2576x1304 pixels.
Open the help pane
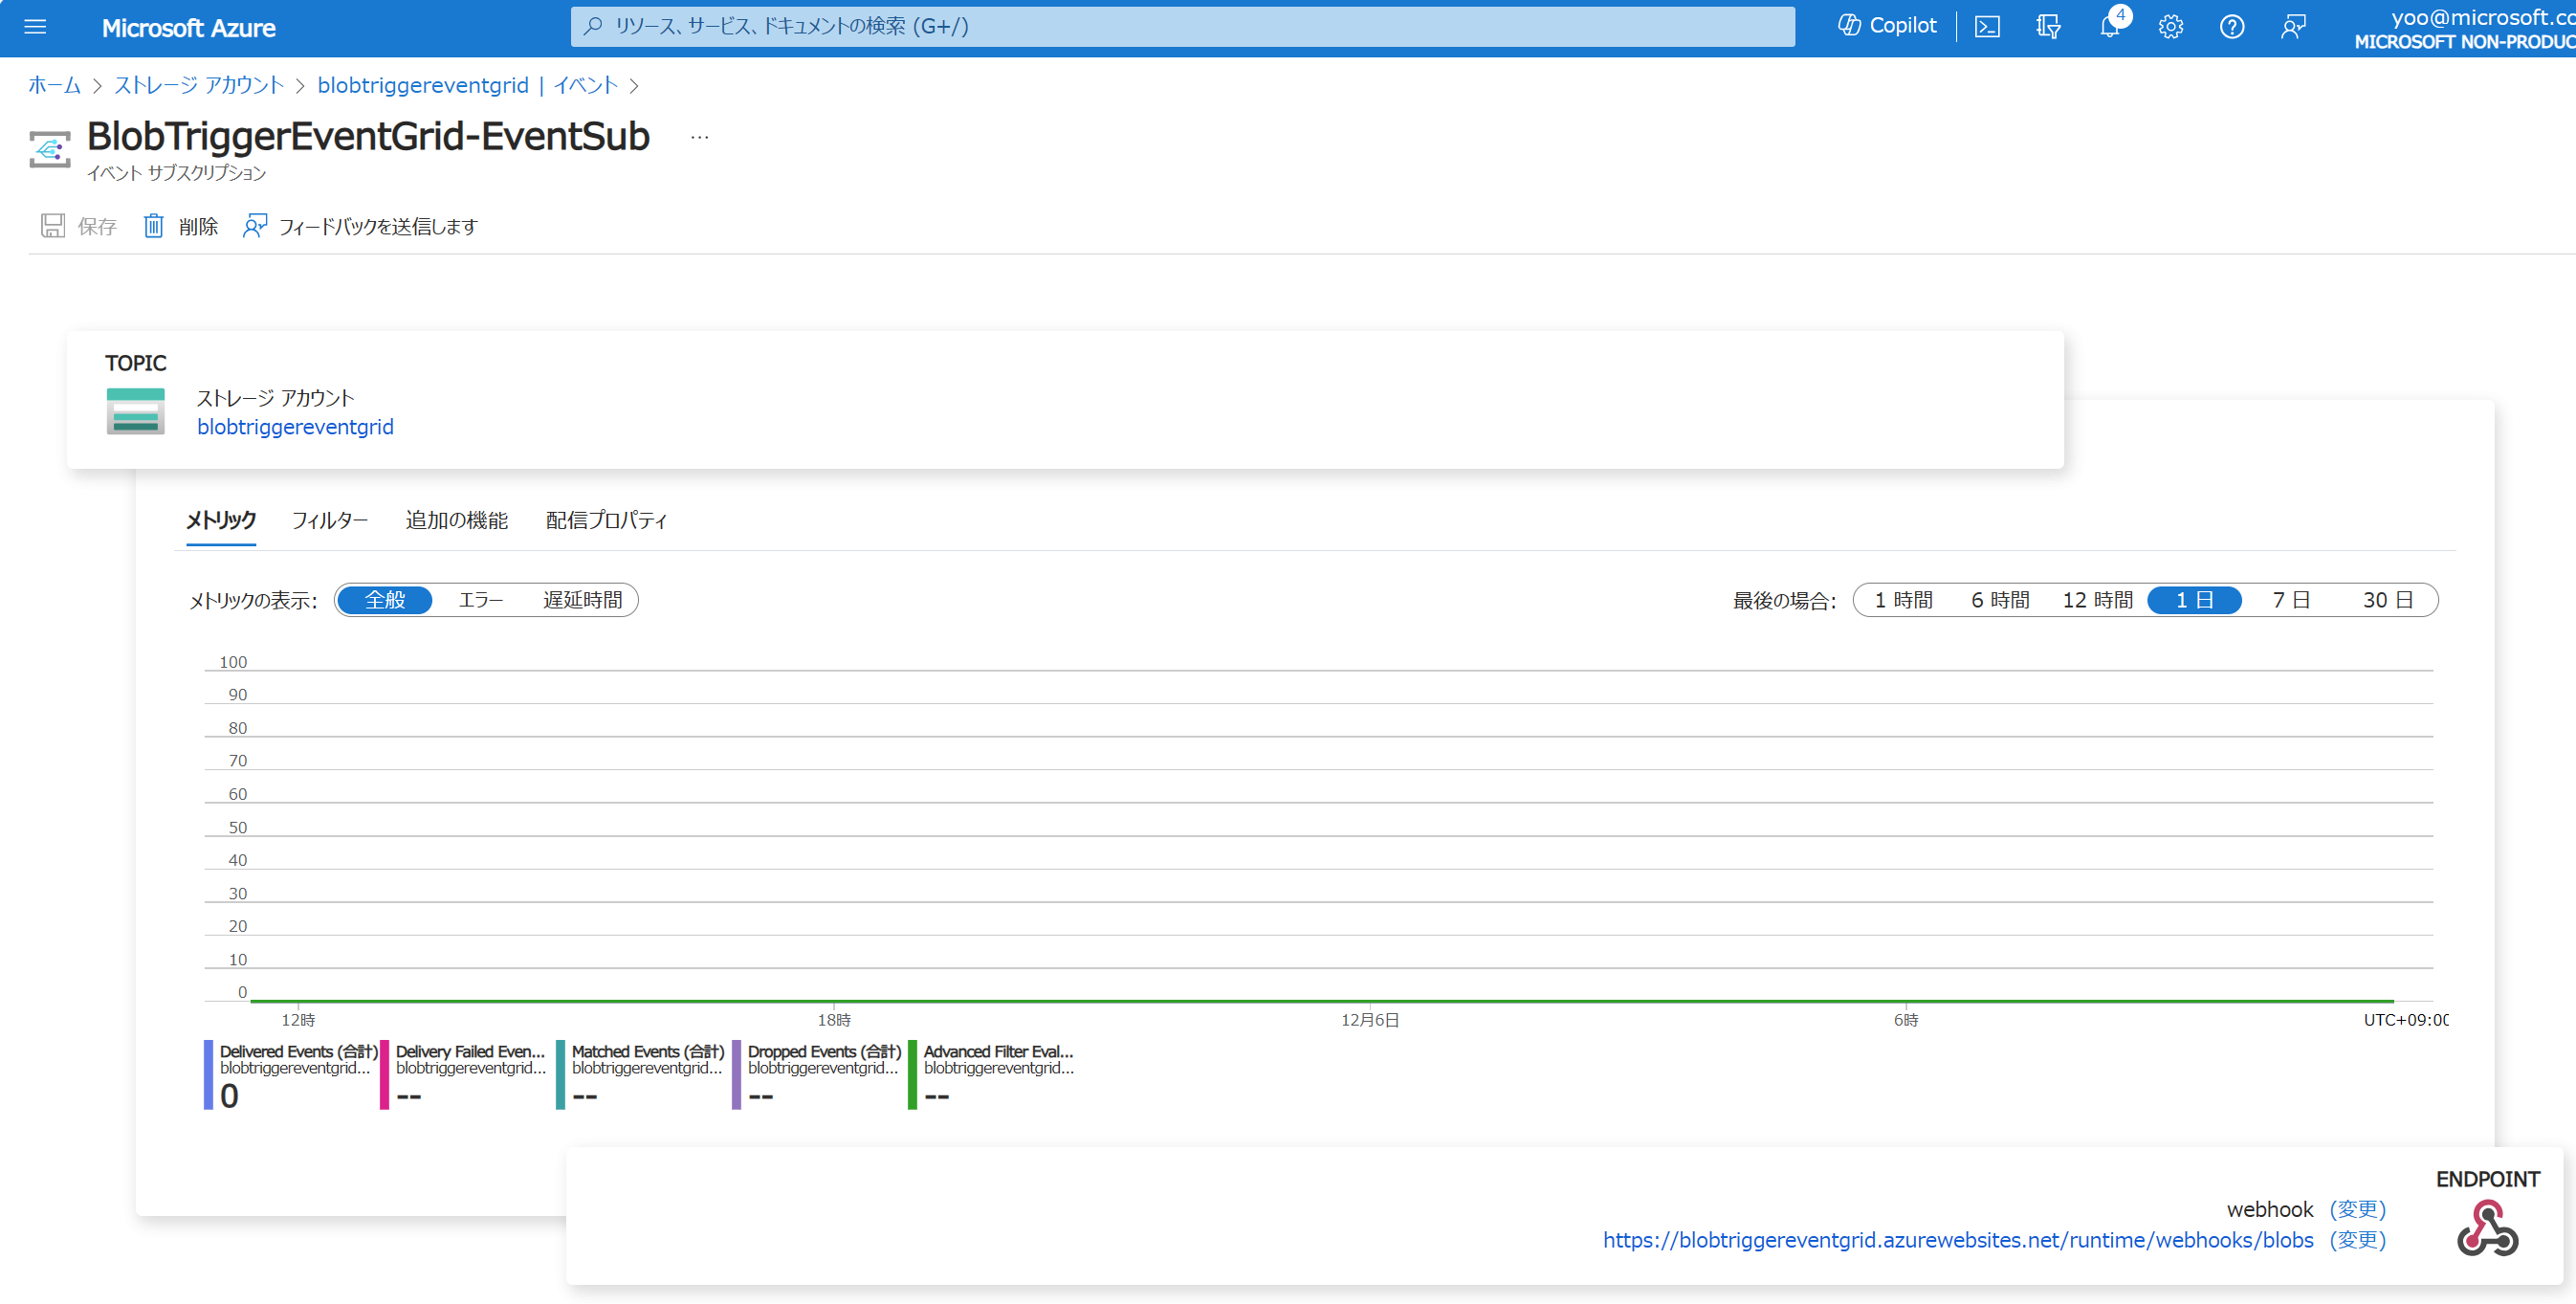[2231, 26]
